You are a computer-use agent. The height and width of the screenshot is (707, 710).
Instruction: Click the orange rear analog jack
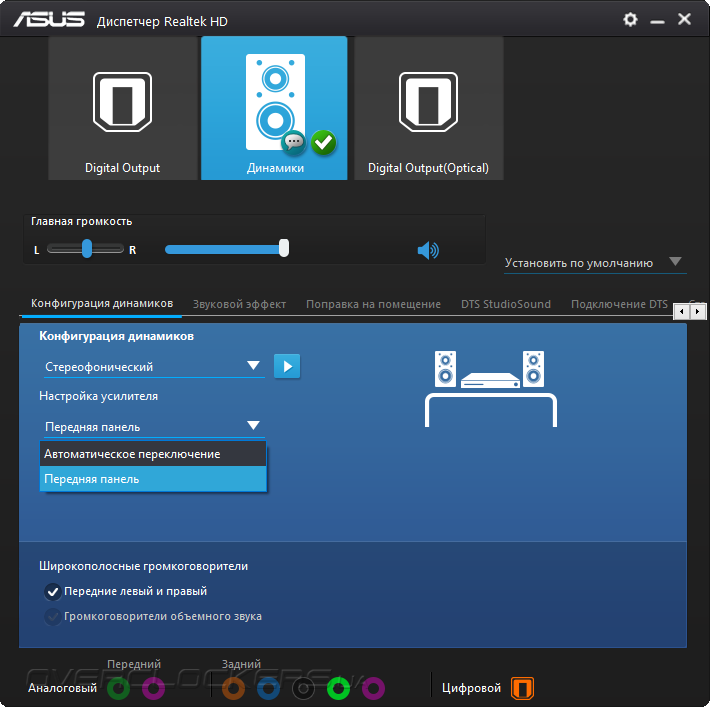pyautogui.click(x=234, y=688)
